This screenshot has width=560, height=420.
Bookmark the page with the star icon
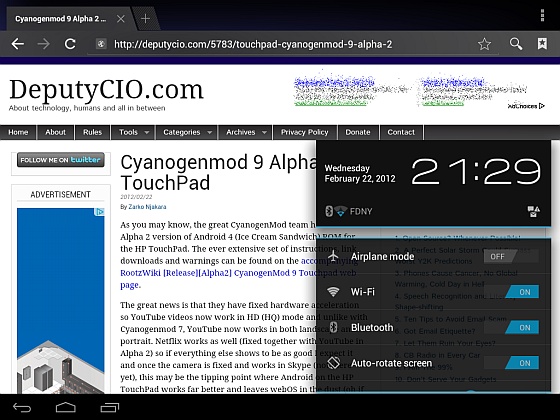tap(484, 44)
